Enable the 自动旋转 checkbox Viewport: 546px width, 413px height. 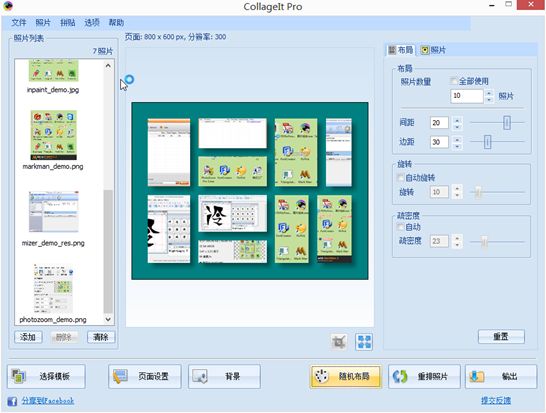click(400, 178)
